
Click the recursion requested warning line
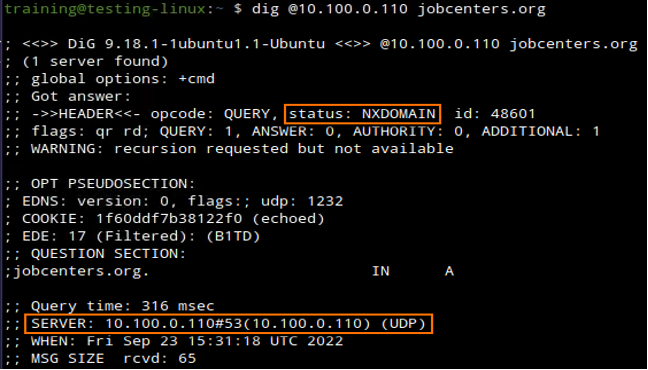coord(242,149)
